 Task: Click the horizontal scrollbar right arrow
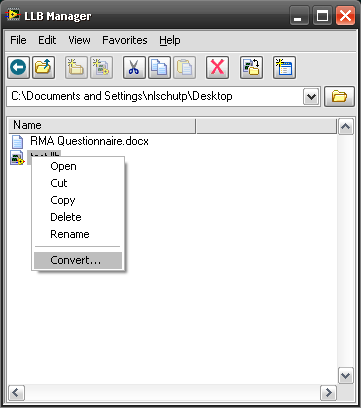(x=328, y=393)
